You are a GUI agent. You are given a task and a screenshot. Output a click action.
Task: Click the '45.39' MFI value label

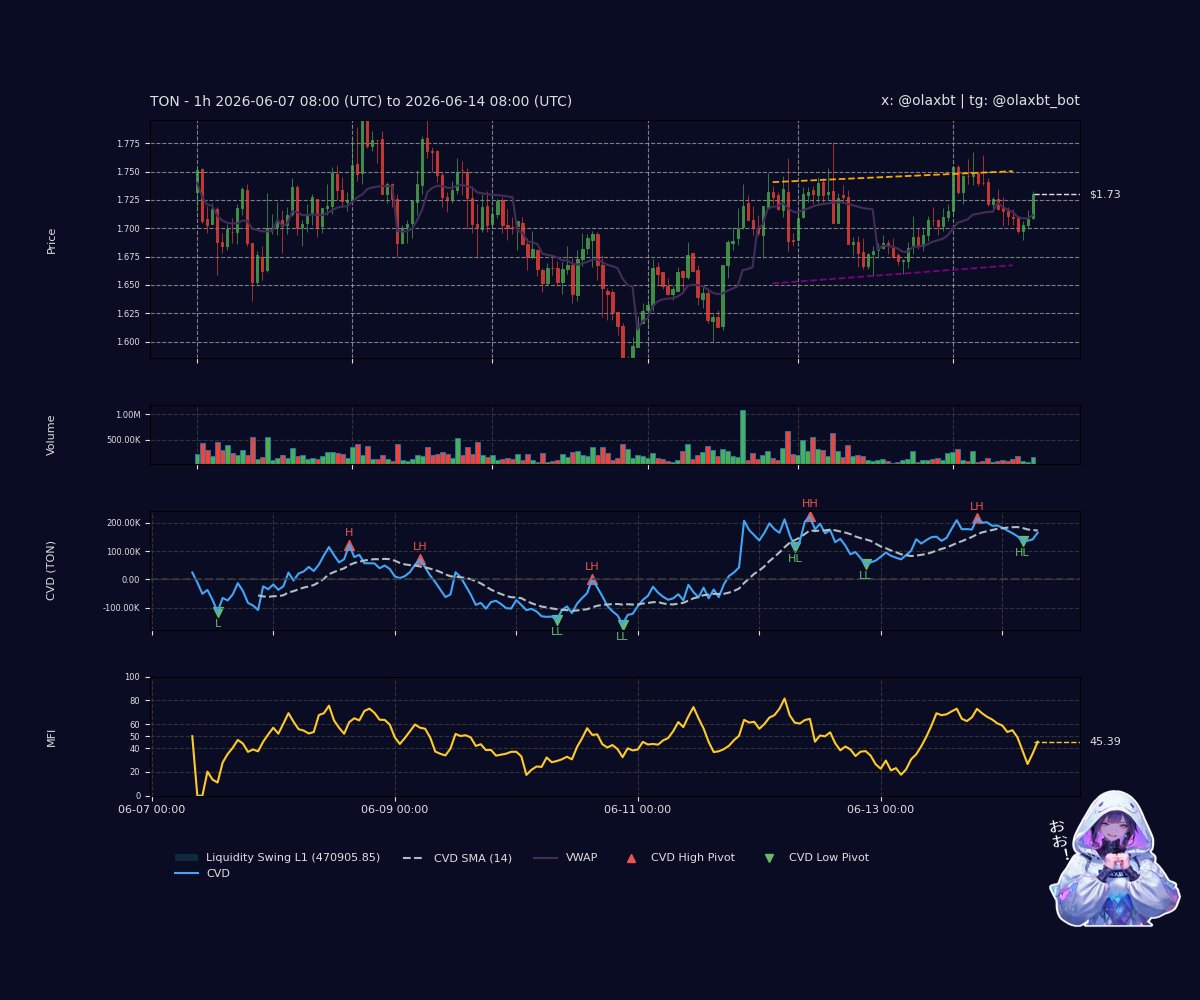tap(1105, 742)
